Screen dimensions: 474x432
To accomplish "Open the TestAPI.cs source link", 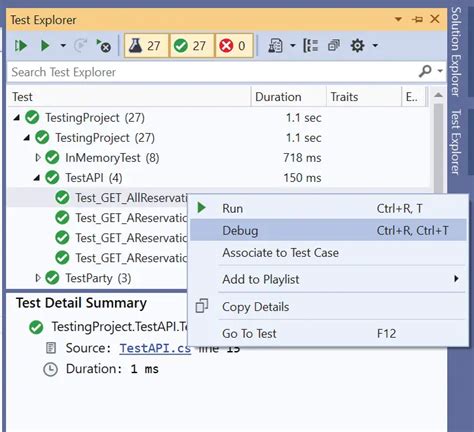I will click(x=155, y=348).
